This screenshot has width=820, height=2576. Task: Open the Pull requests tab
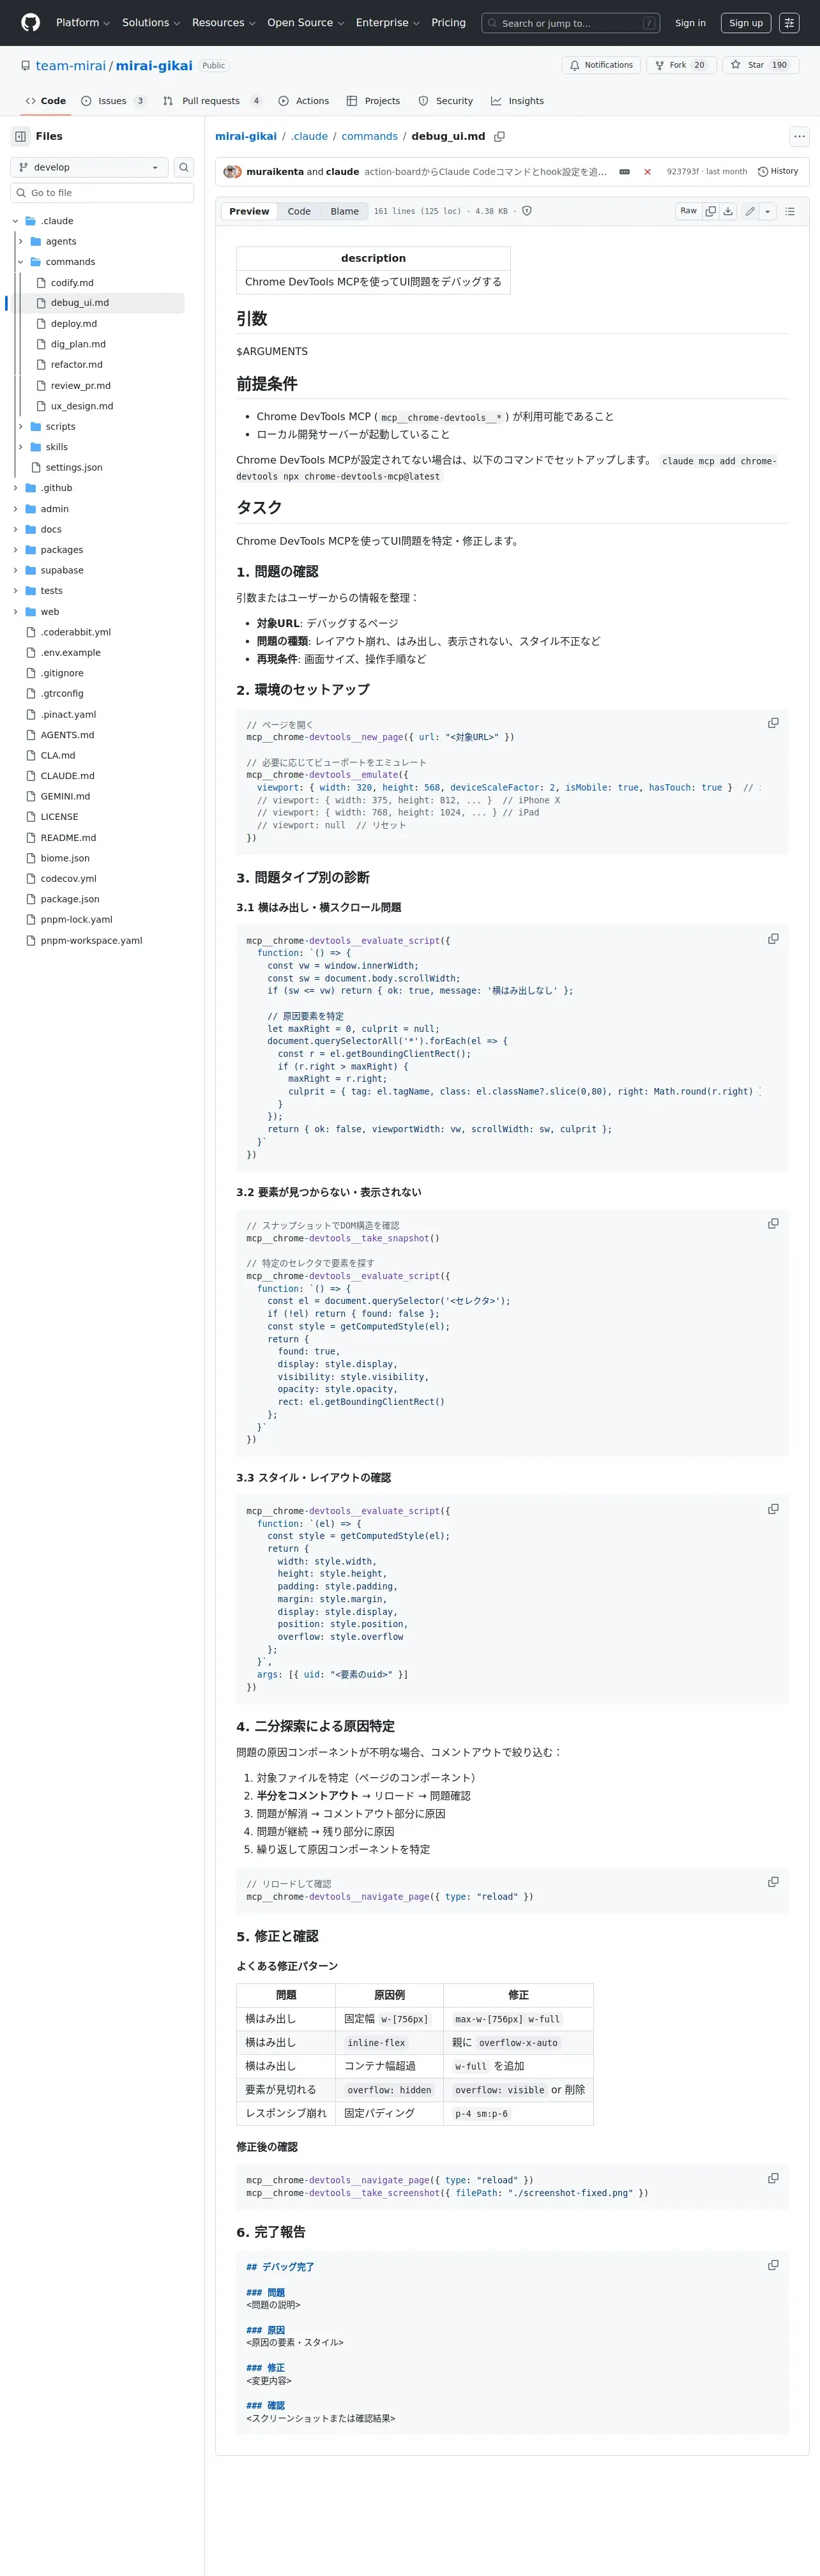(212, 101)
